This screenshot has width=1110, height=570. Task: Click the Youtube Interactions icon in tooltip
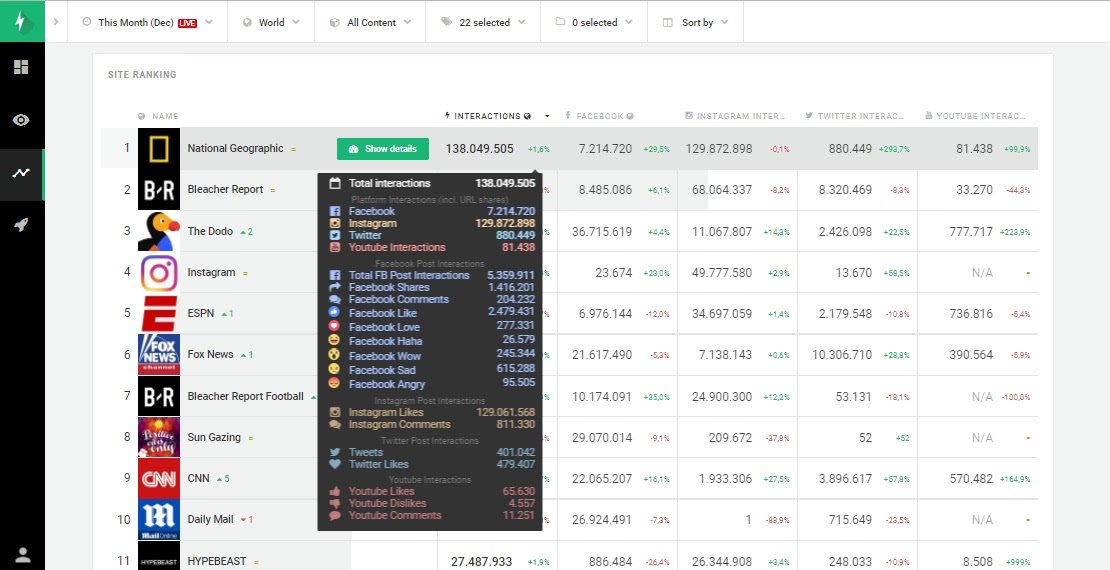336,247
